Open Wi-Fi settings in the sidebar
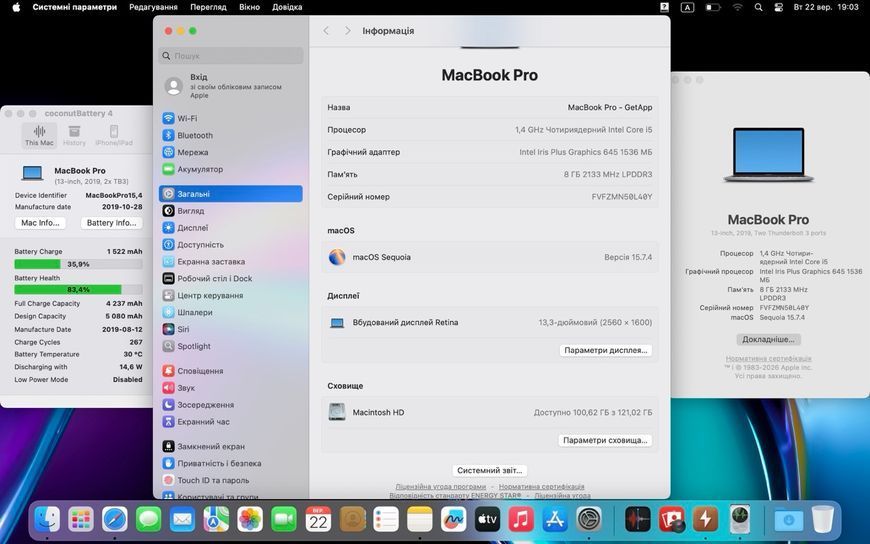This screenshot has width=870, height=544. click(x=230, y=118)
